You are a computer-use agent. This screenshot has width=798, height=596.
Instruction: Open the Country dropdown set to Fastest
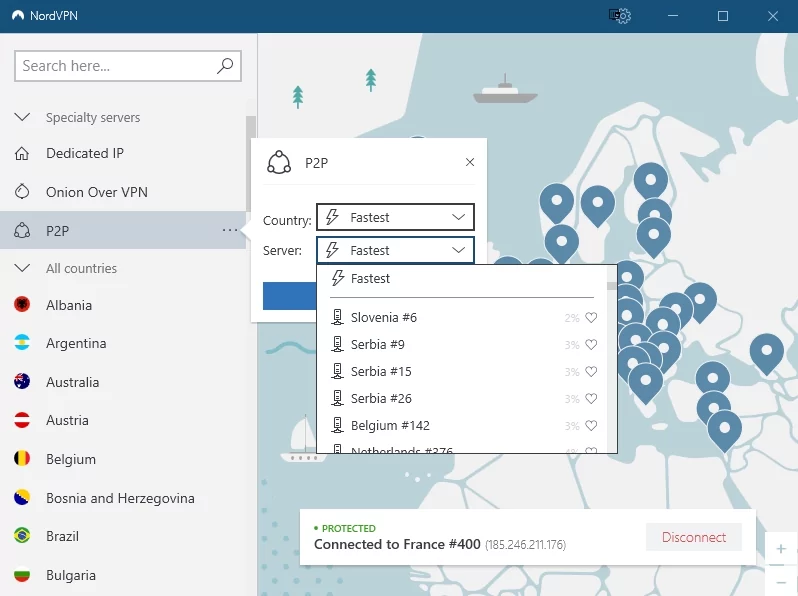(395, 217)
